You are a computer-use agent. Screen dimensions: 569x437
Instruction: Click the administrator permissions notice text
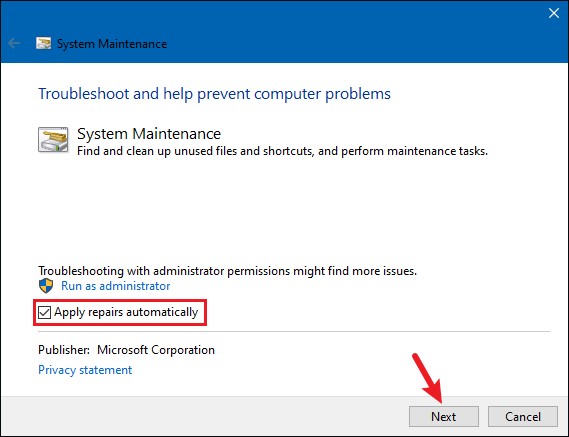click(228, 271)
